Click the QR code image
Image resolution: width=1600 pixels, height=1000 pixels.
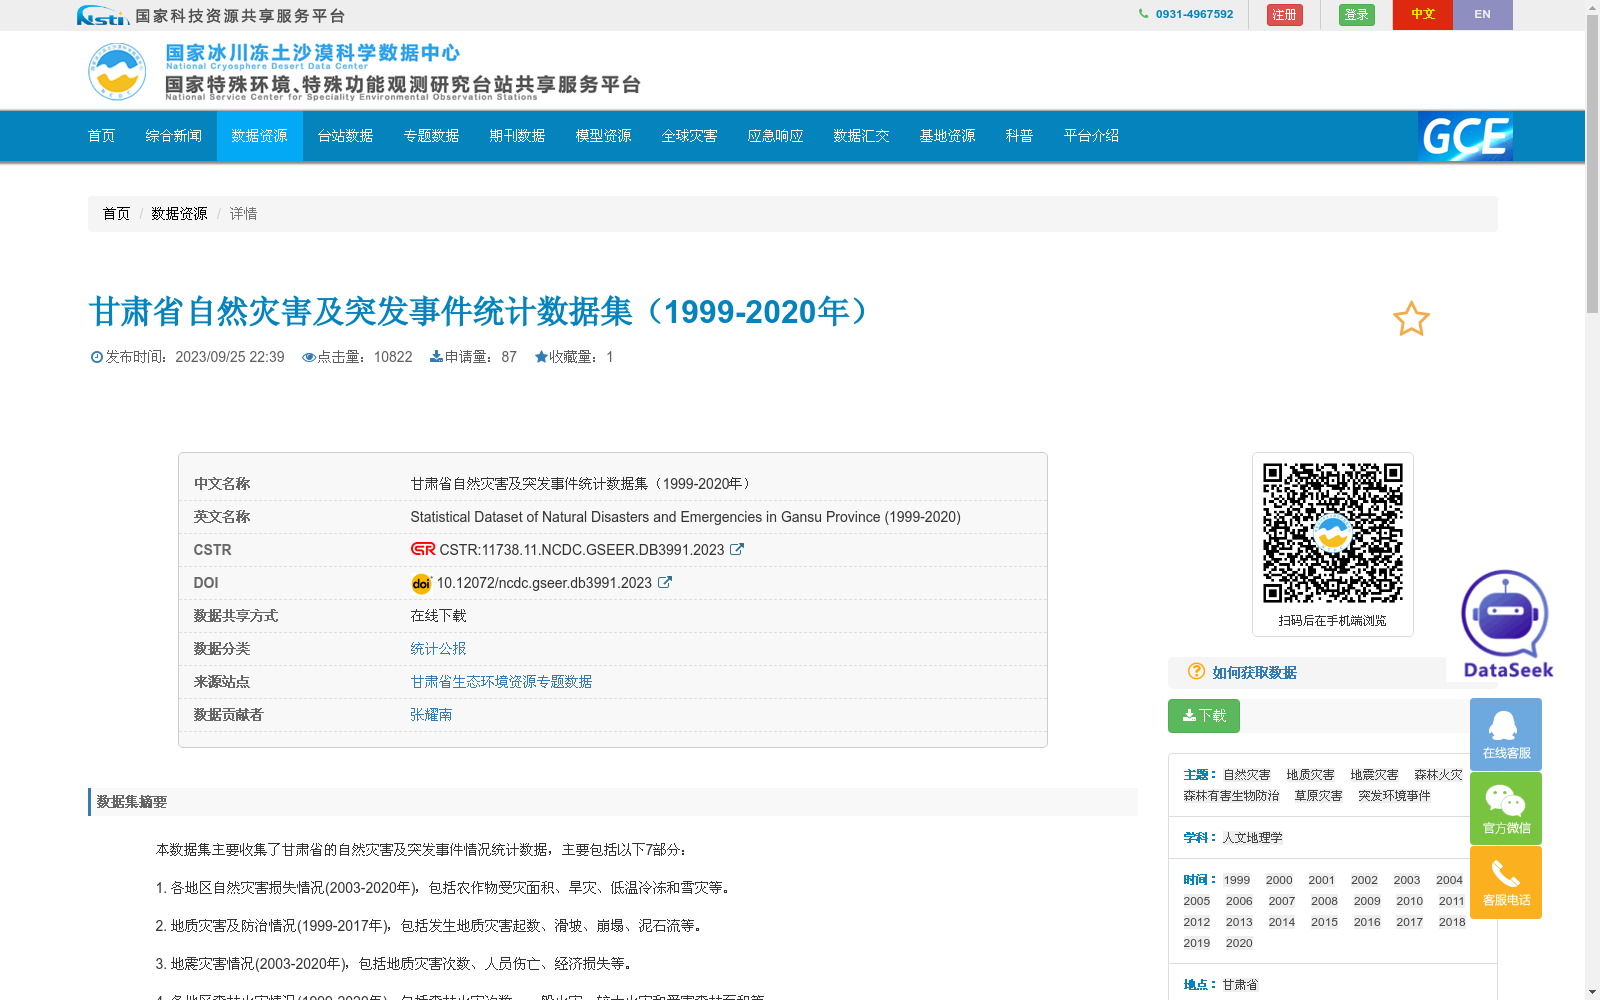point(1332,532)
